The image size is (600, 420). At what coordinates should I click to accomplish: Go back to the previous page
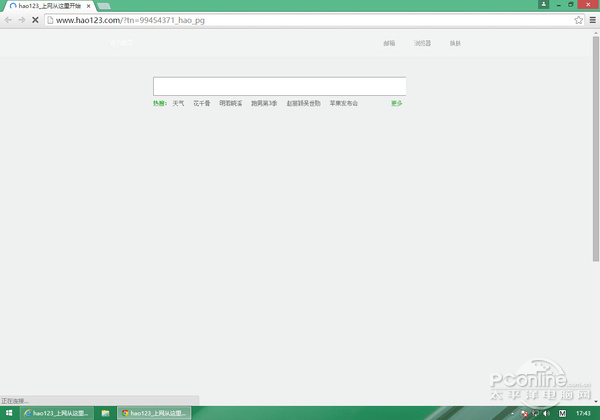click(x=8, y=20)
